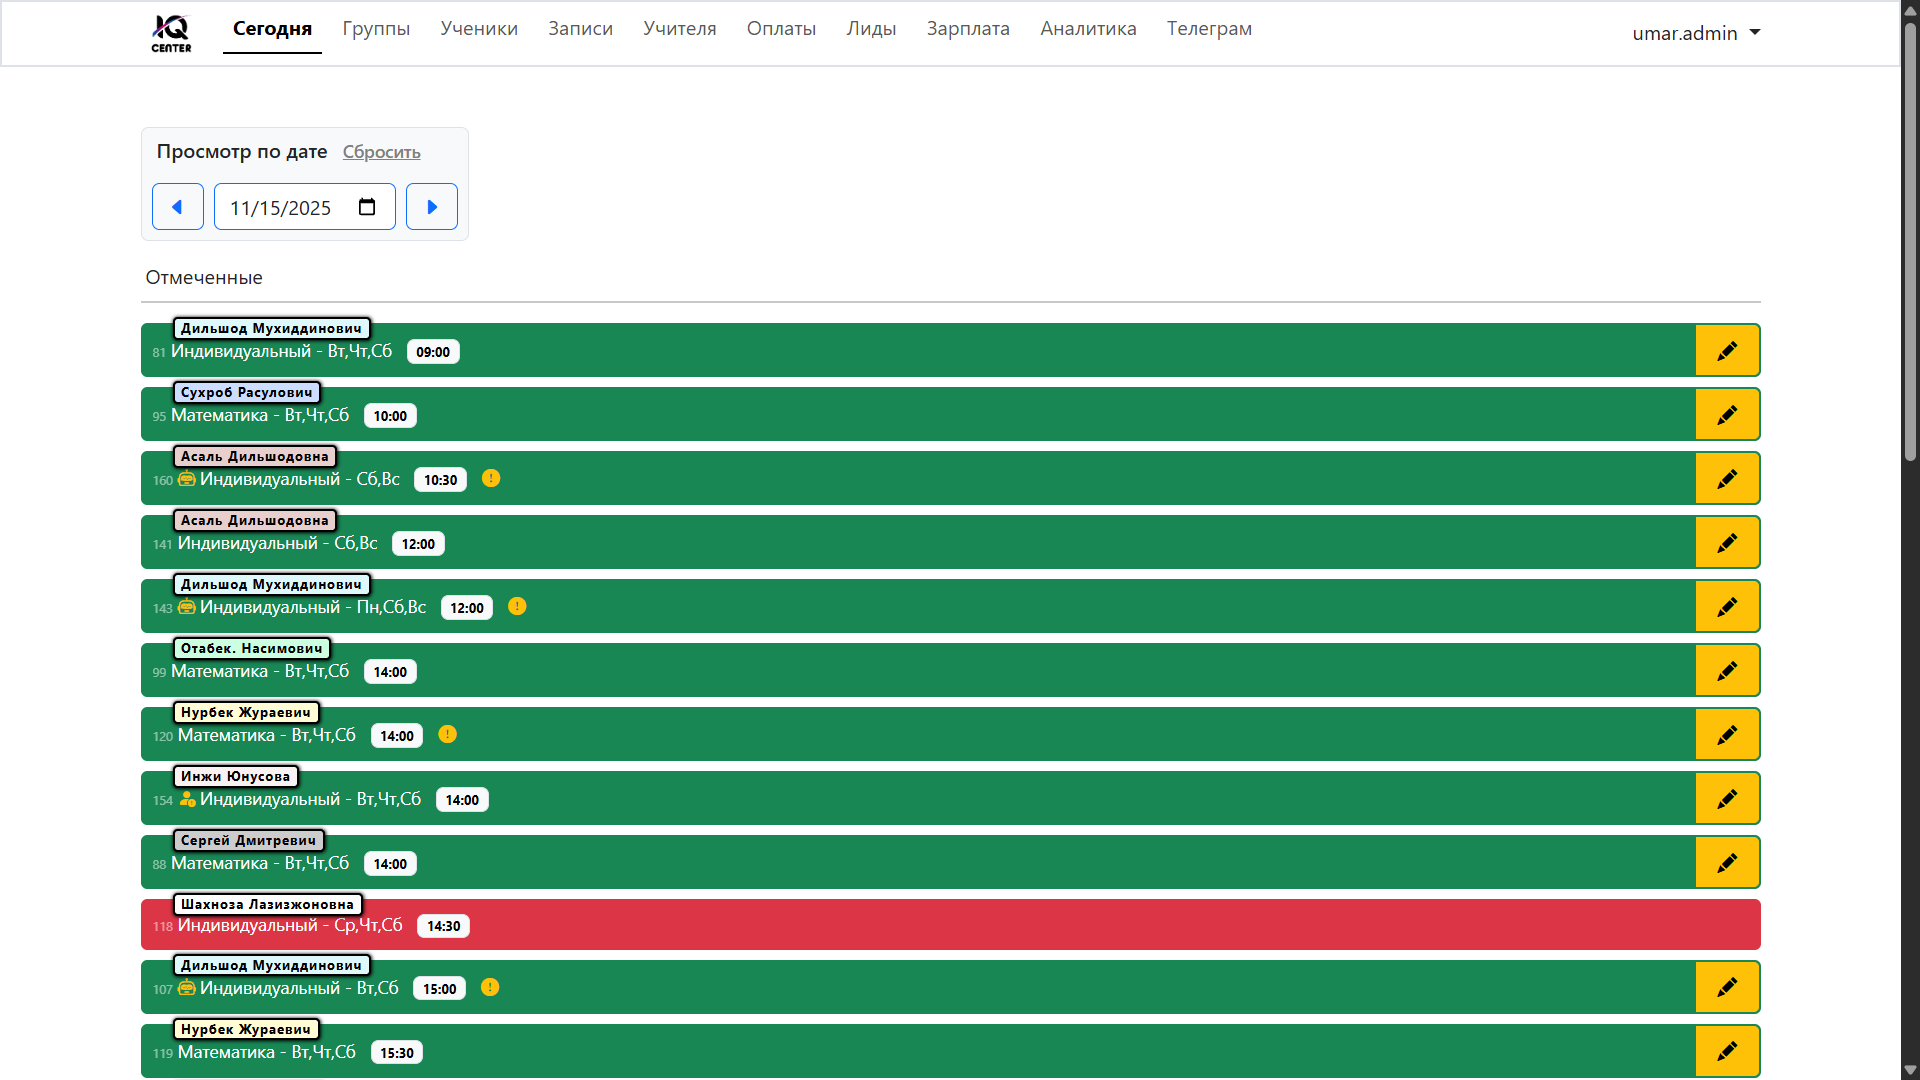This screenshot has height=1080, width=1920.
Task: Go to next day arrow button
Action: [432, 207]
